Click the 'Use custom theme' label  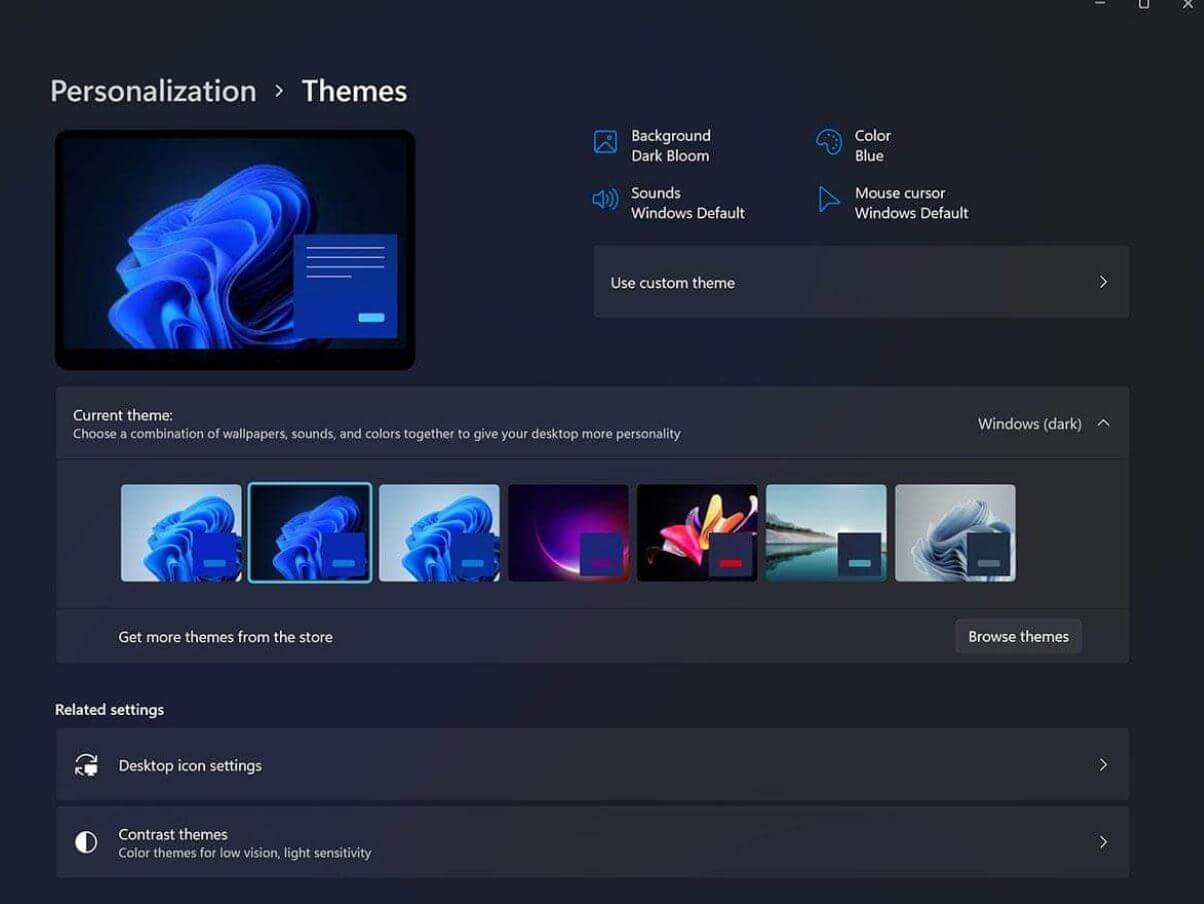(x=672, y=283)
